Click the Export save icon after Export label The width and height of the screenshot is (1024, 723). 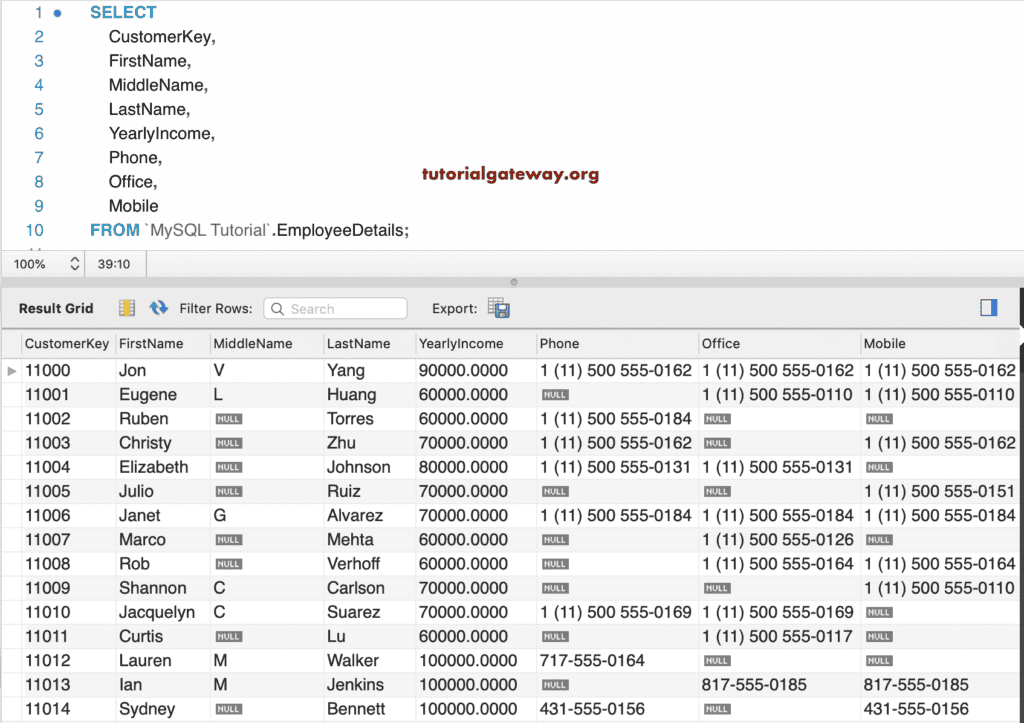(498, 308)
